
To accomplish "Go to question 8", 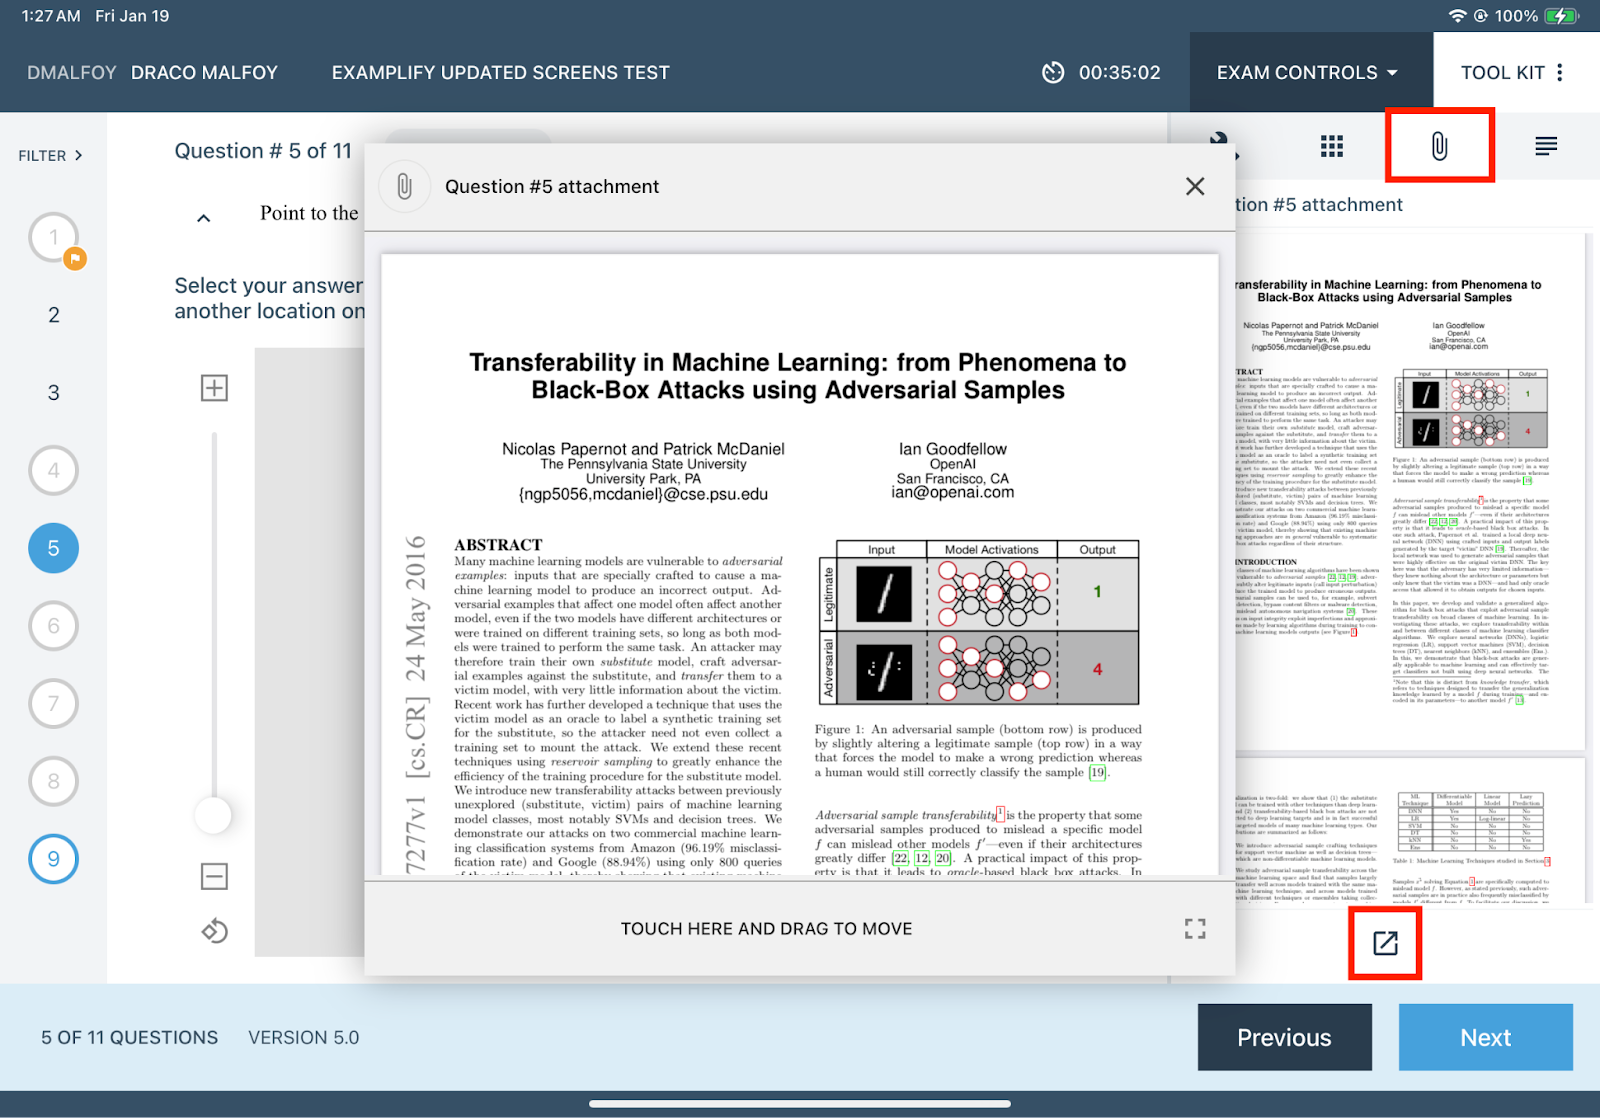I will click(x=54, y=781).
